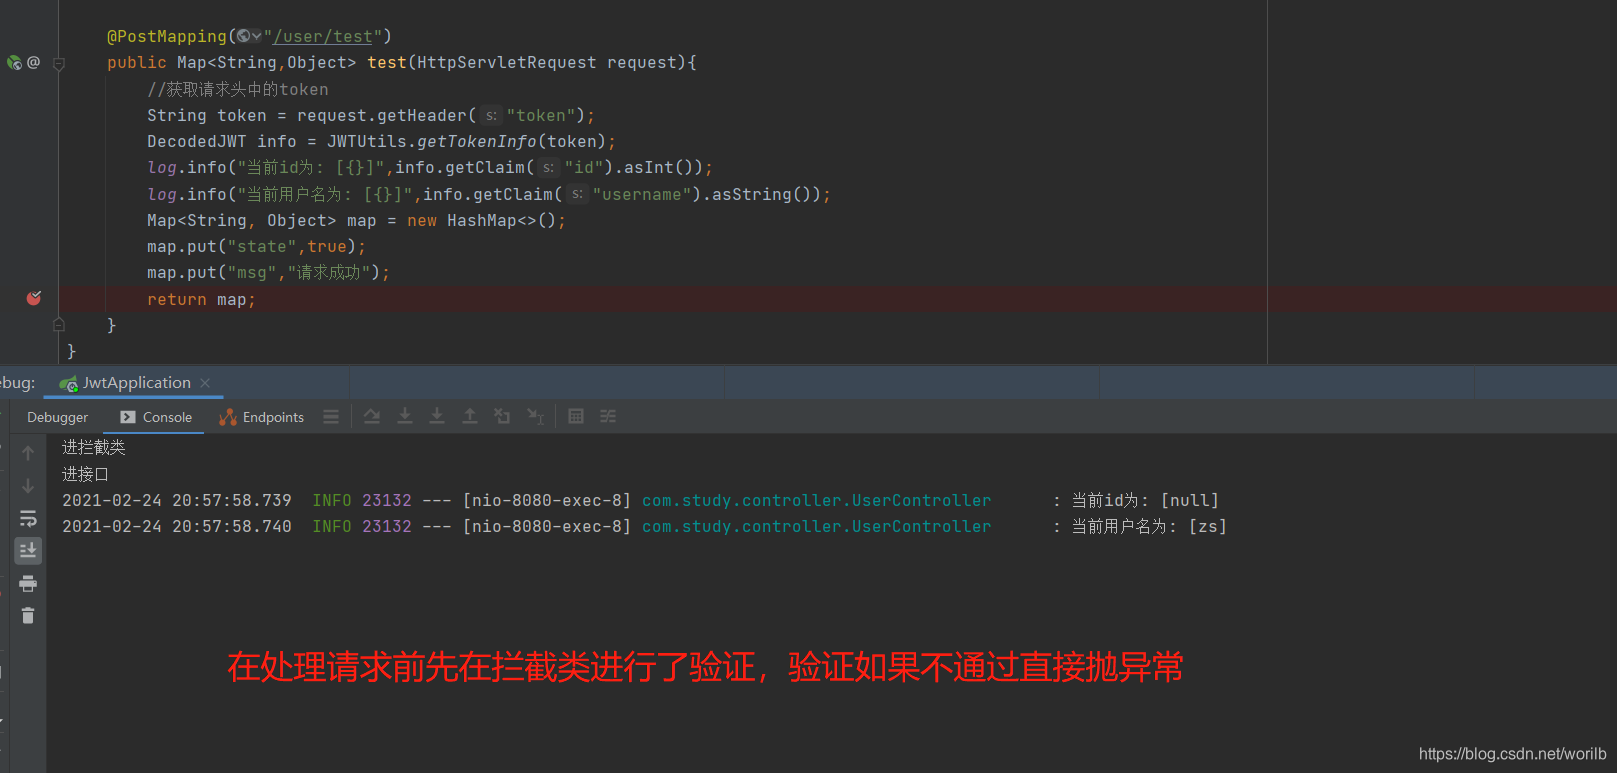Click the 进拦截类 console output line

pos(94,447)
